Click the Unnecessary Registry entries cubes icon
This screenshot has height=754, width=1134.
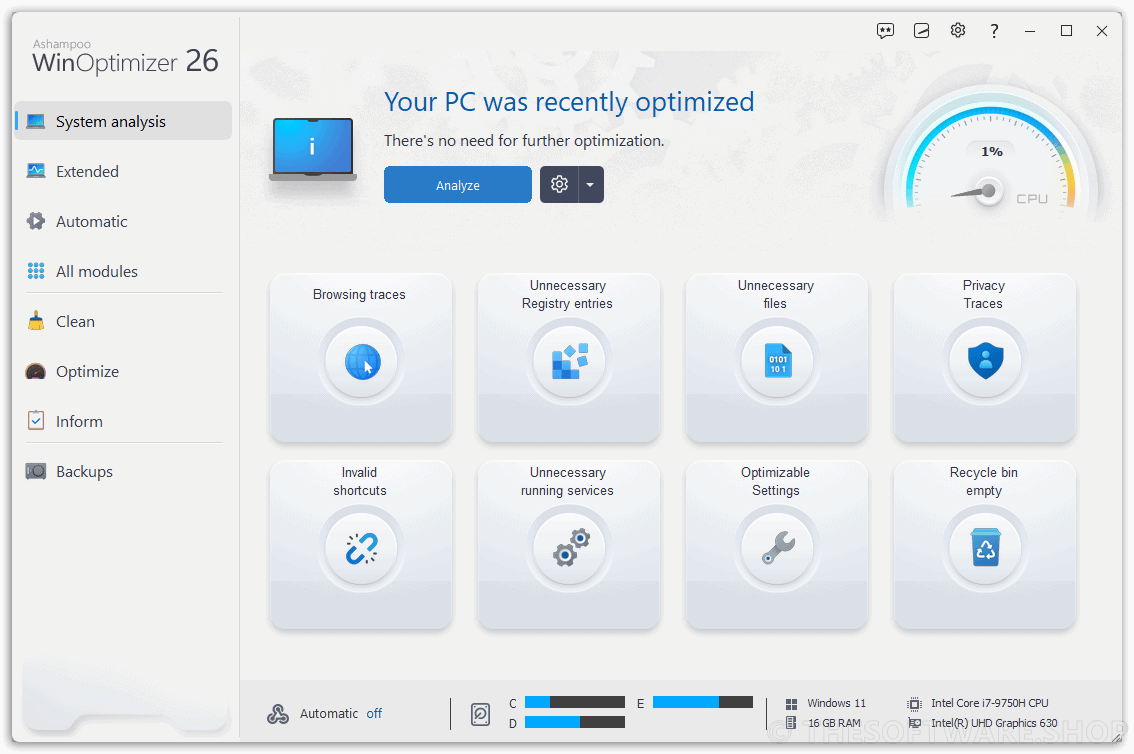pyautogui.click(x=570, y=361)
